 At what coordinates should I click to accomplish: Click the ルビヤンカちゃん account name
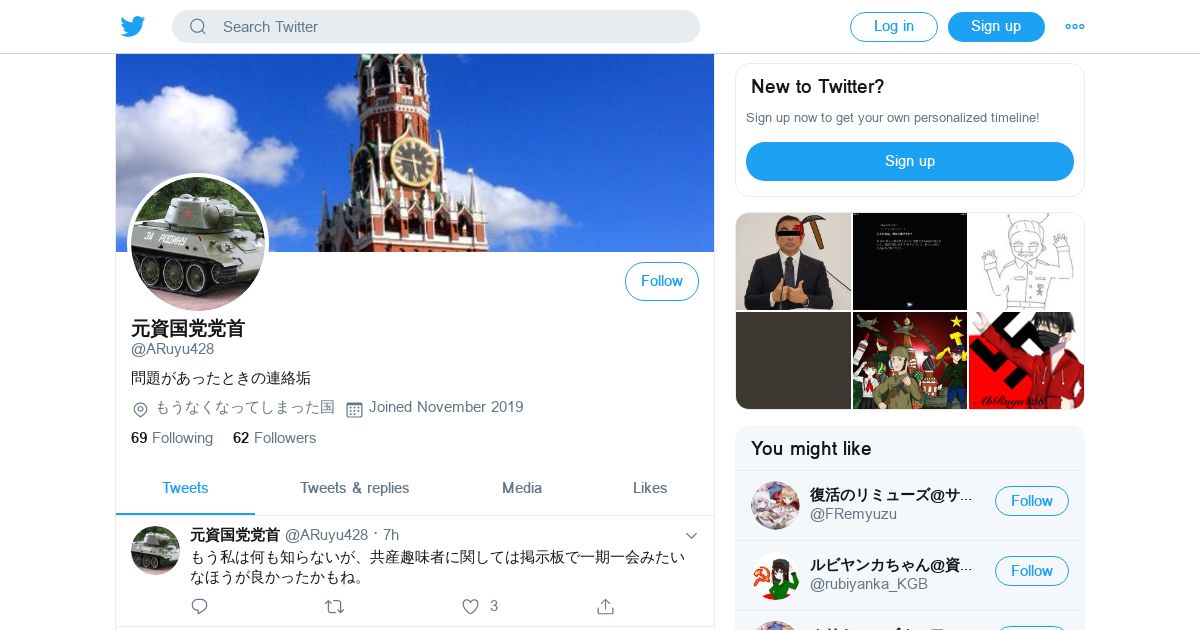891,565
